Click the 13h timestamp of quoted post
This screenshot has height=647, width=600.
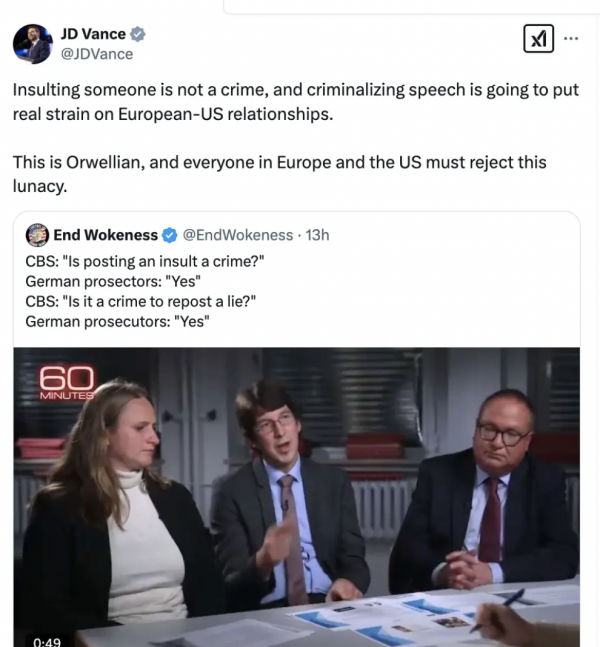pos(317,235)
